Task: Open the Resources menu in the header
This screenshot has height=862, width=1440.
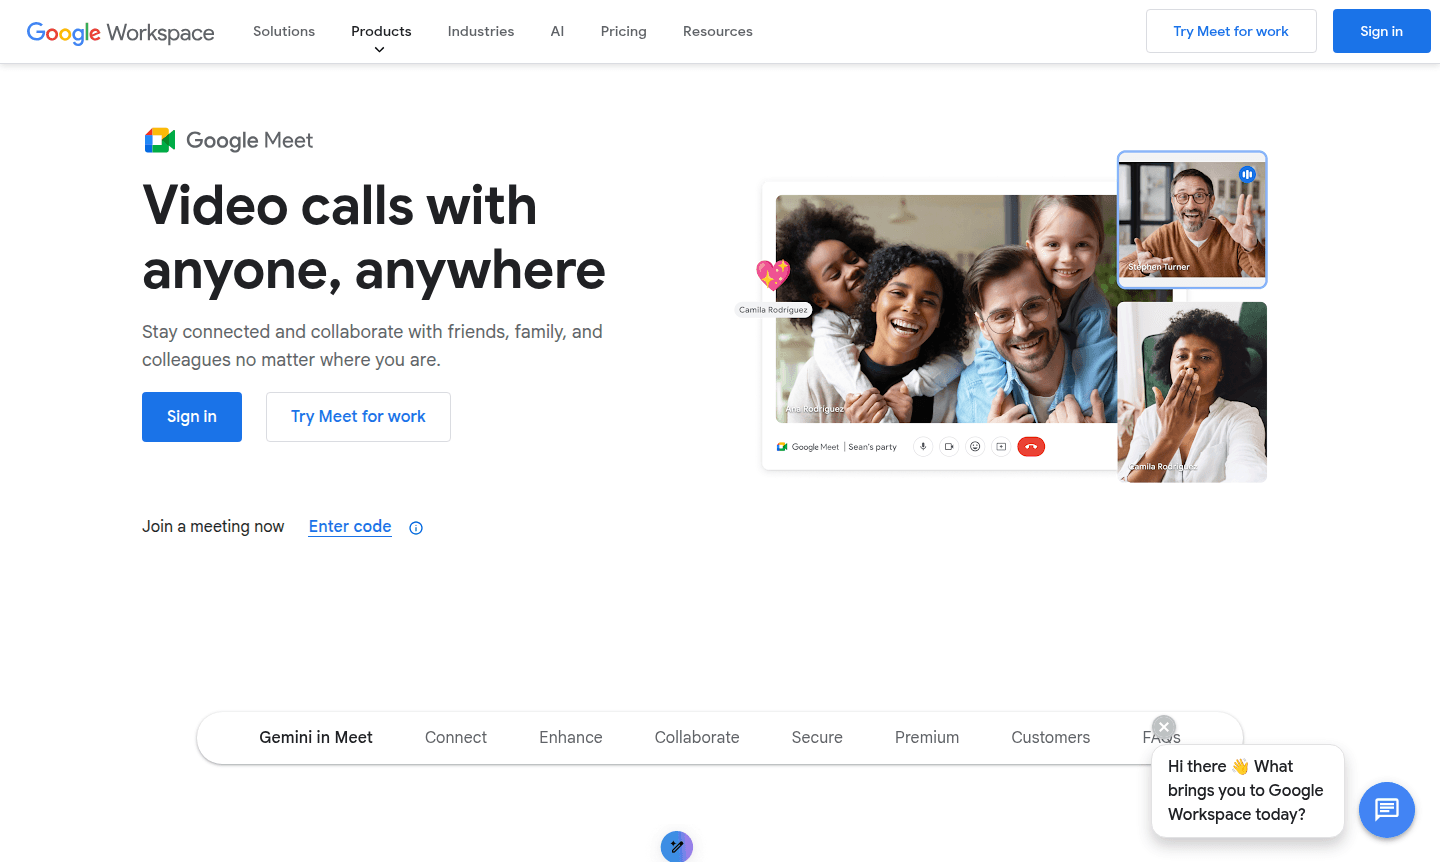Action: point(717,31)
